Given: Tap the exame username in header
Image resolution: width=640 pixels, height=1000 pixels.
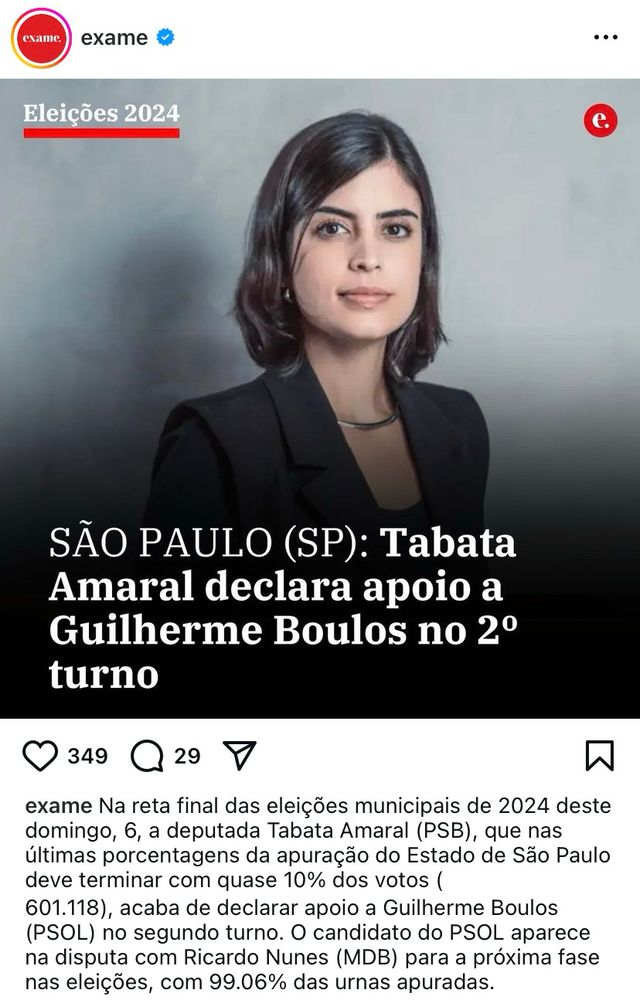Looking at the screenshot, I should pos(114,38).
